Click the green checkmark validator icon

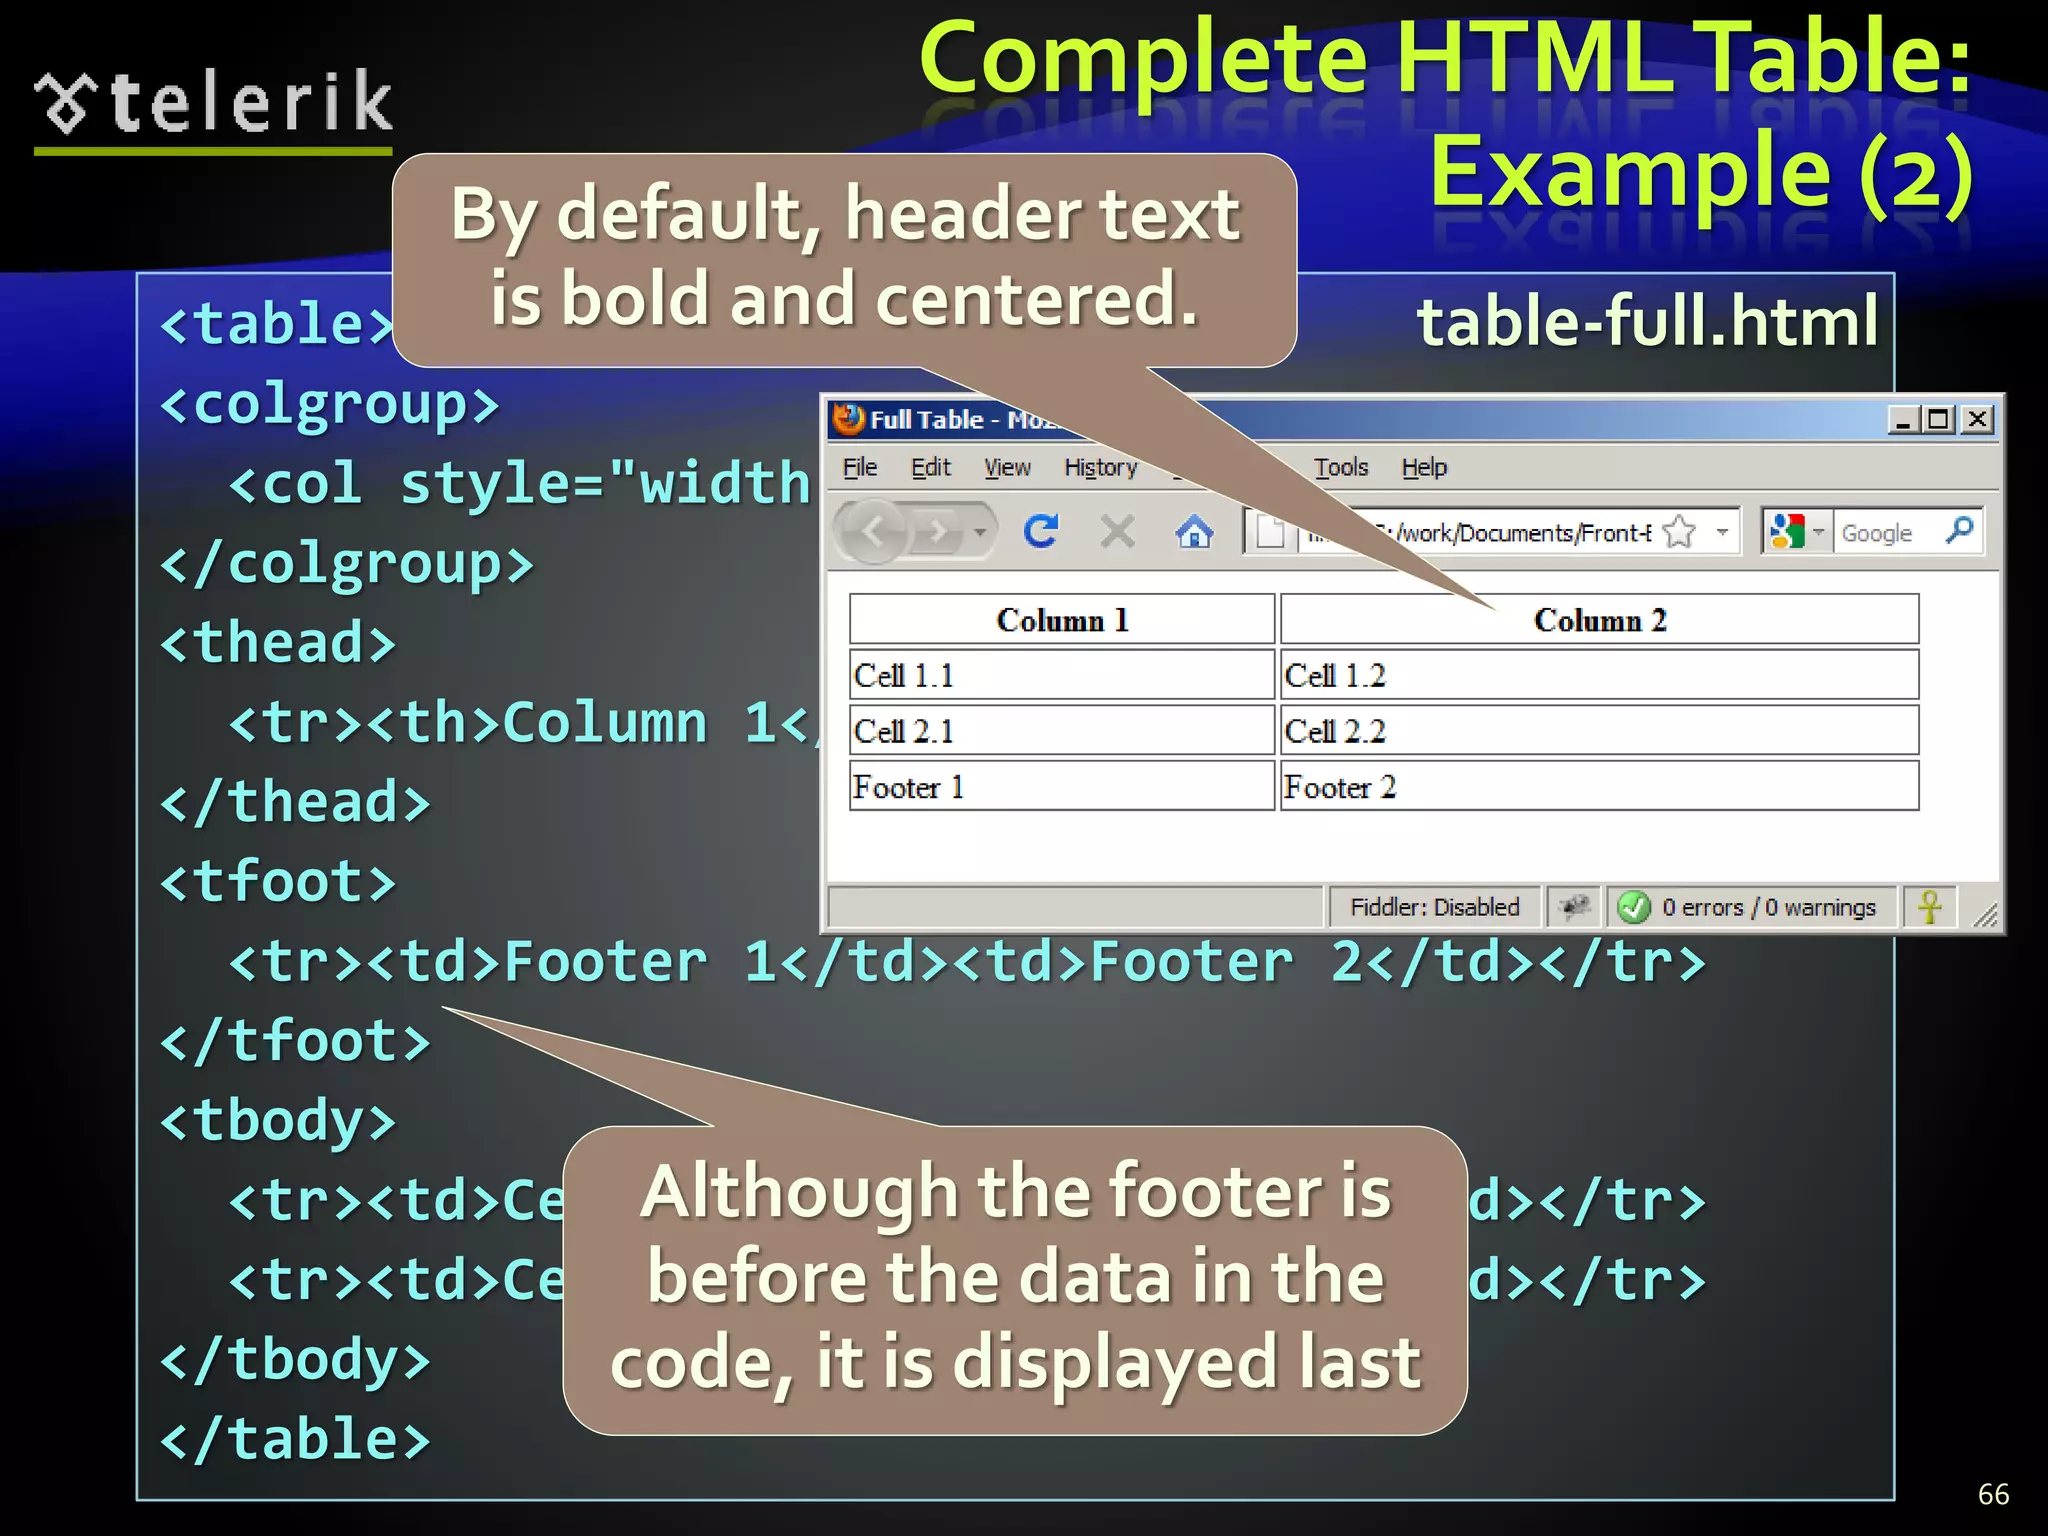1634,907
